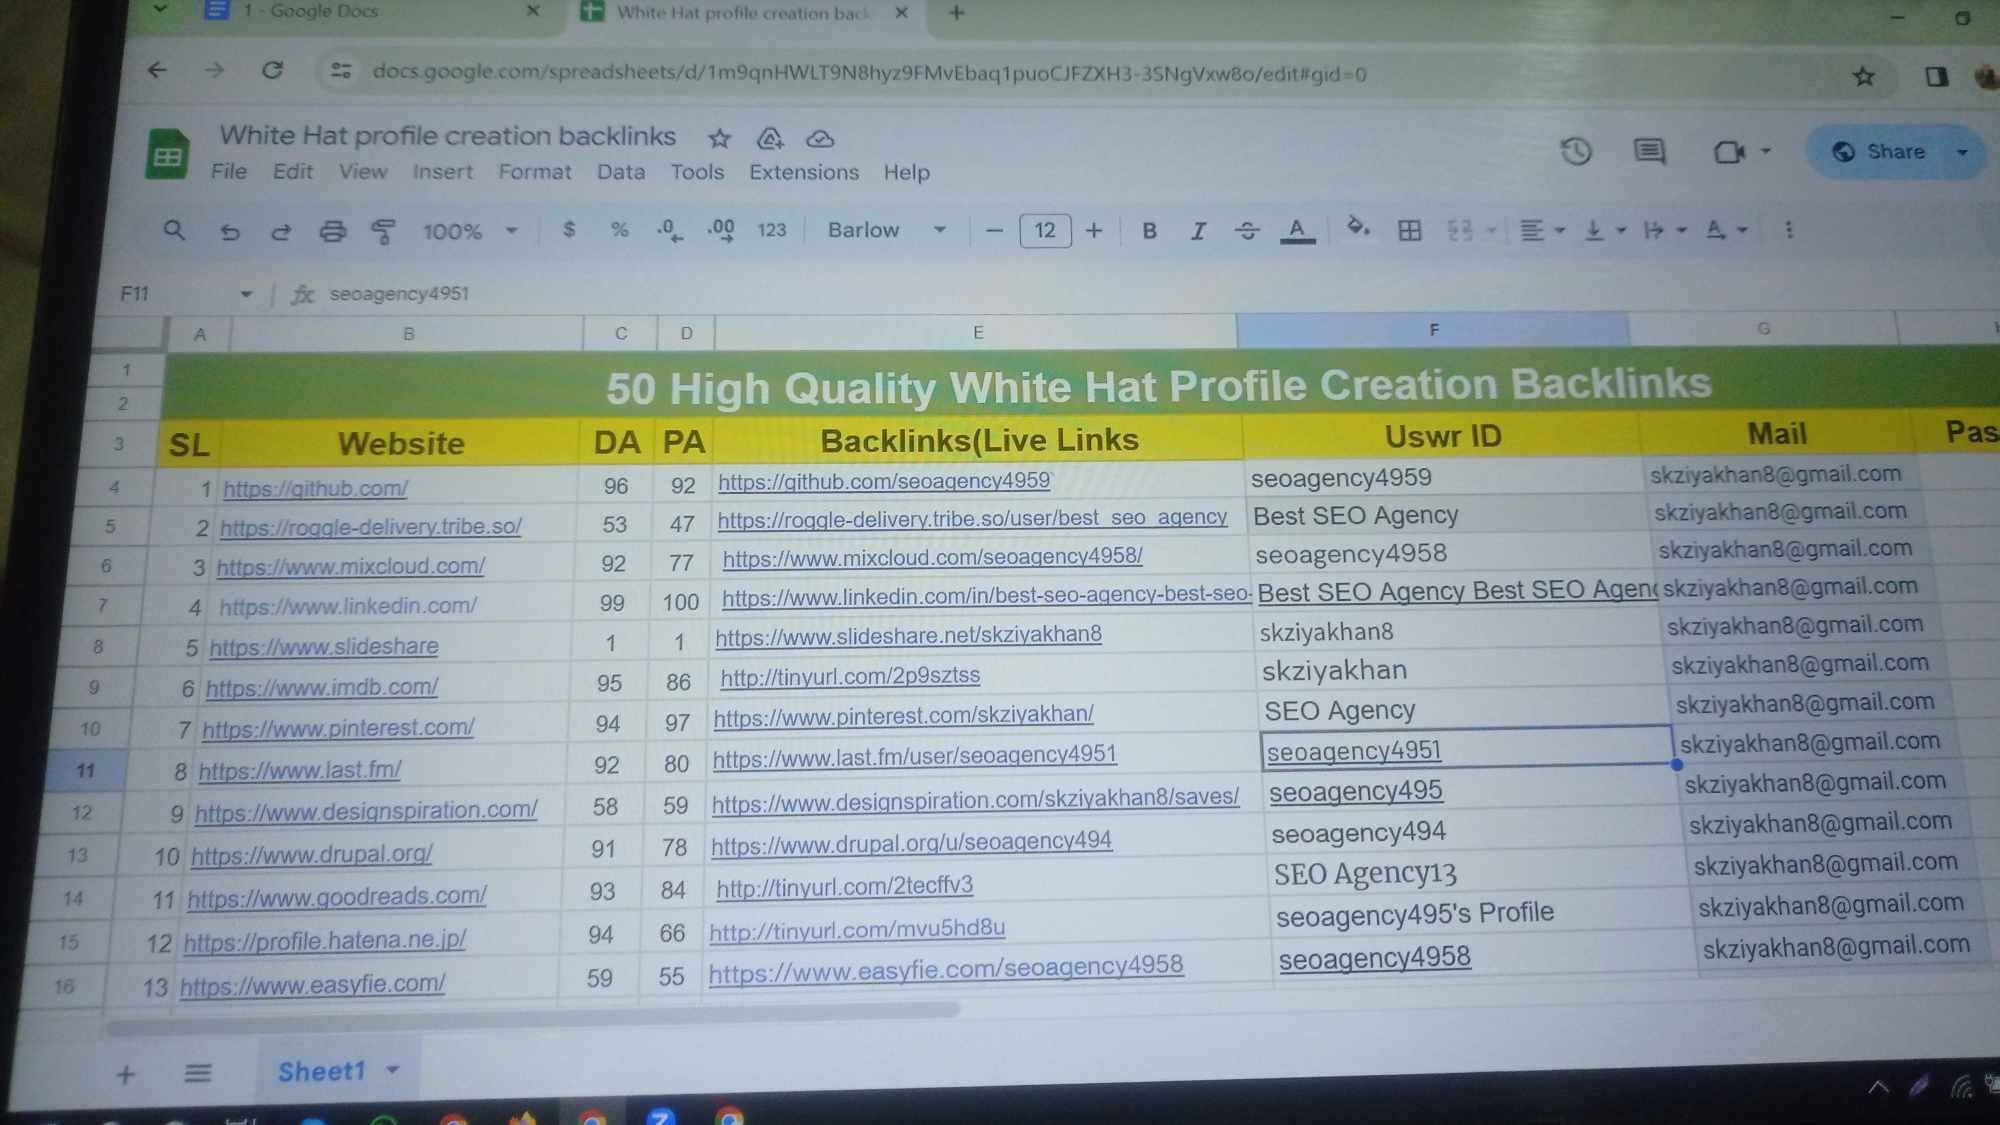Image resolution: width=2000 pixels, height=1125 pixels.
Task: Open the text color picker
Action: 1297,231
